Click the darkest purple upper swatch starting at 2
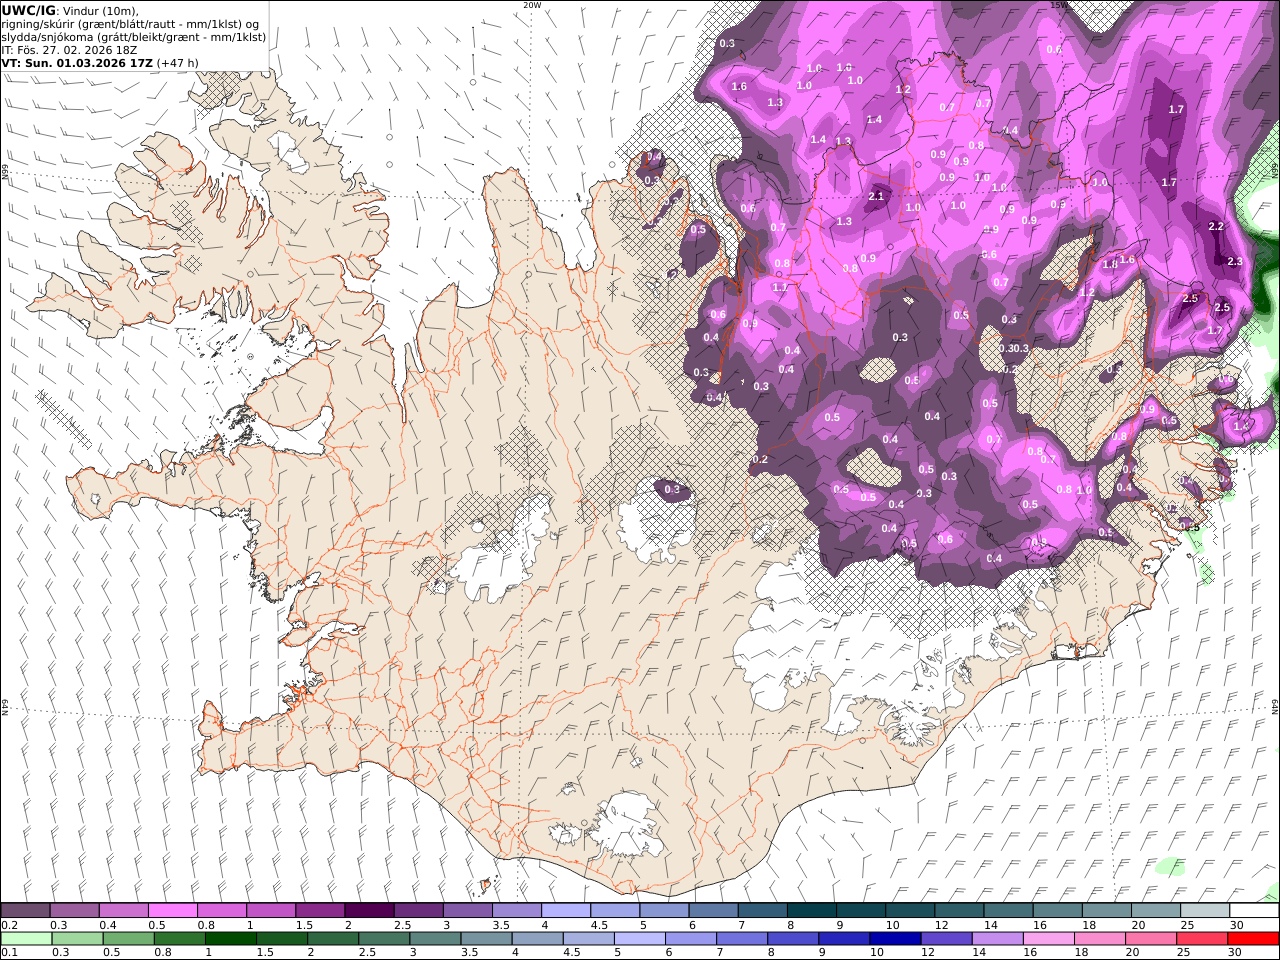1280x960 pixels. point(368,911)
